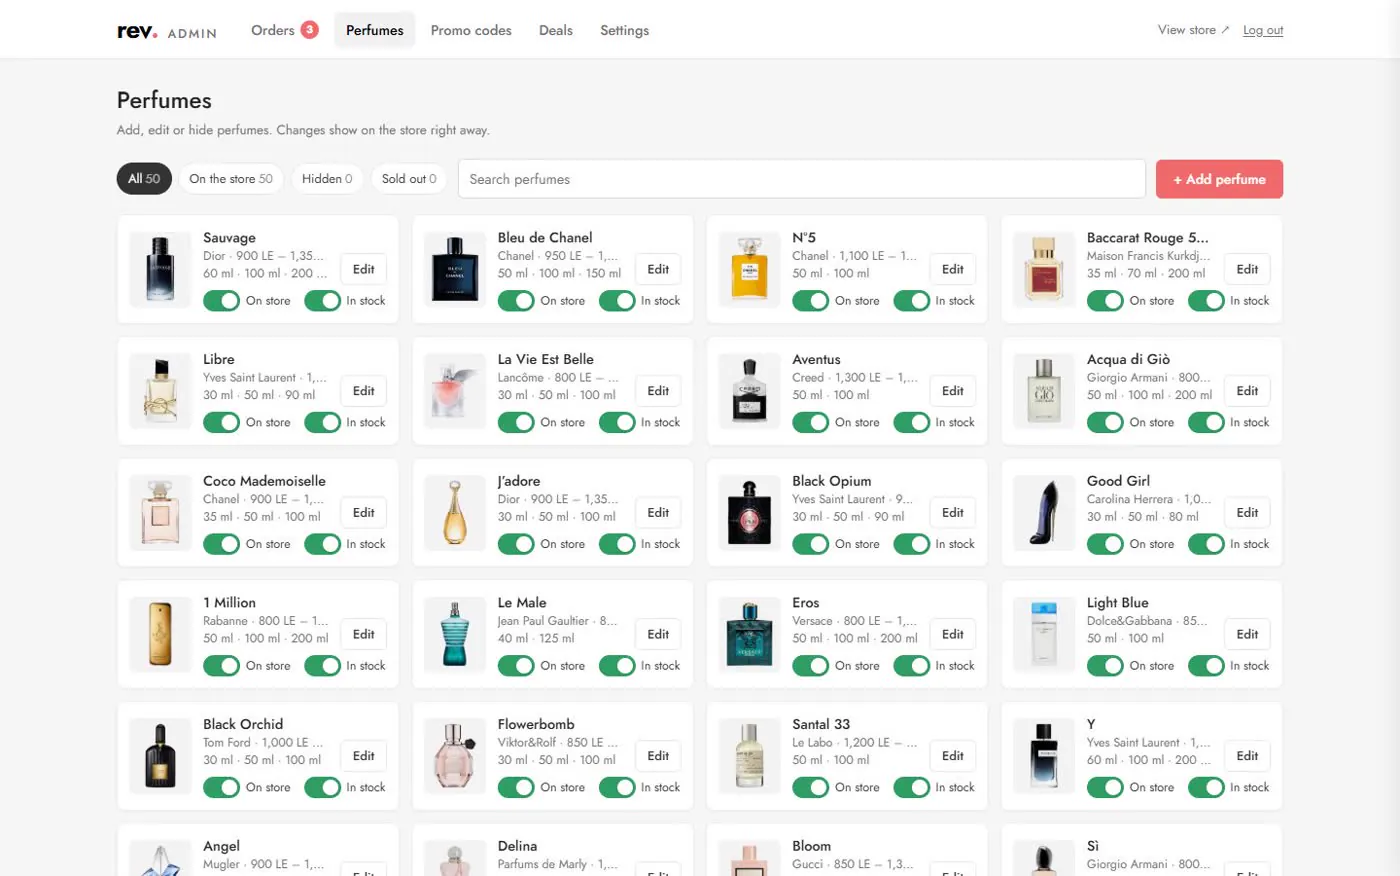The width and height of the screenshot is (1400, 876).
Task: Toggle In stock for Good Girl
Action: [x=1206, y=545]
